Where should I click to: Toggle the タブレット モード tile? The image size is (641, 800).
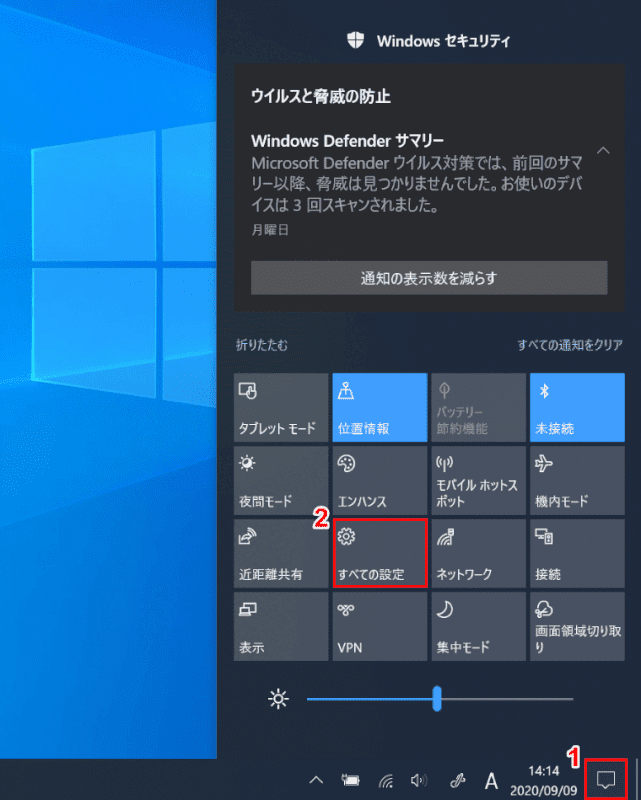click(x=281, y=407)
